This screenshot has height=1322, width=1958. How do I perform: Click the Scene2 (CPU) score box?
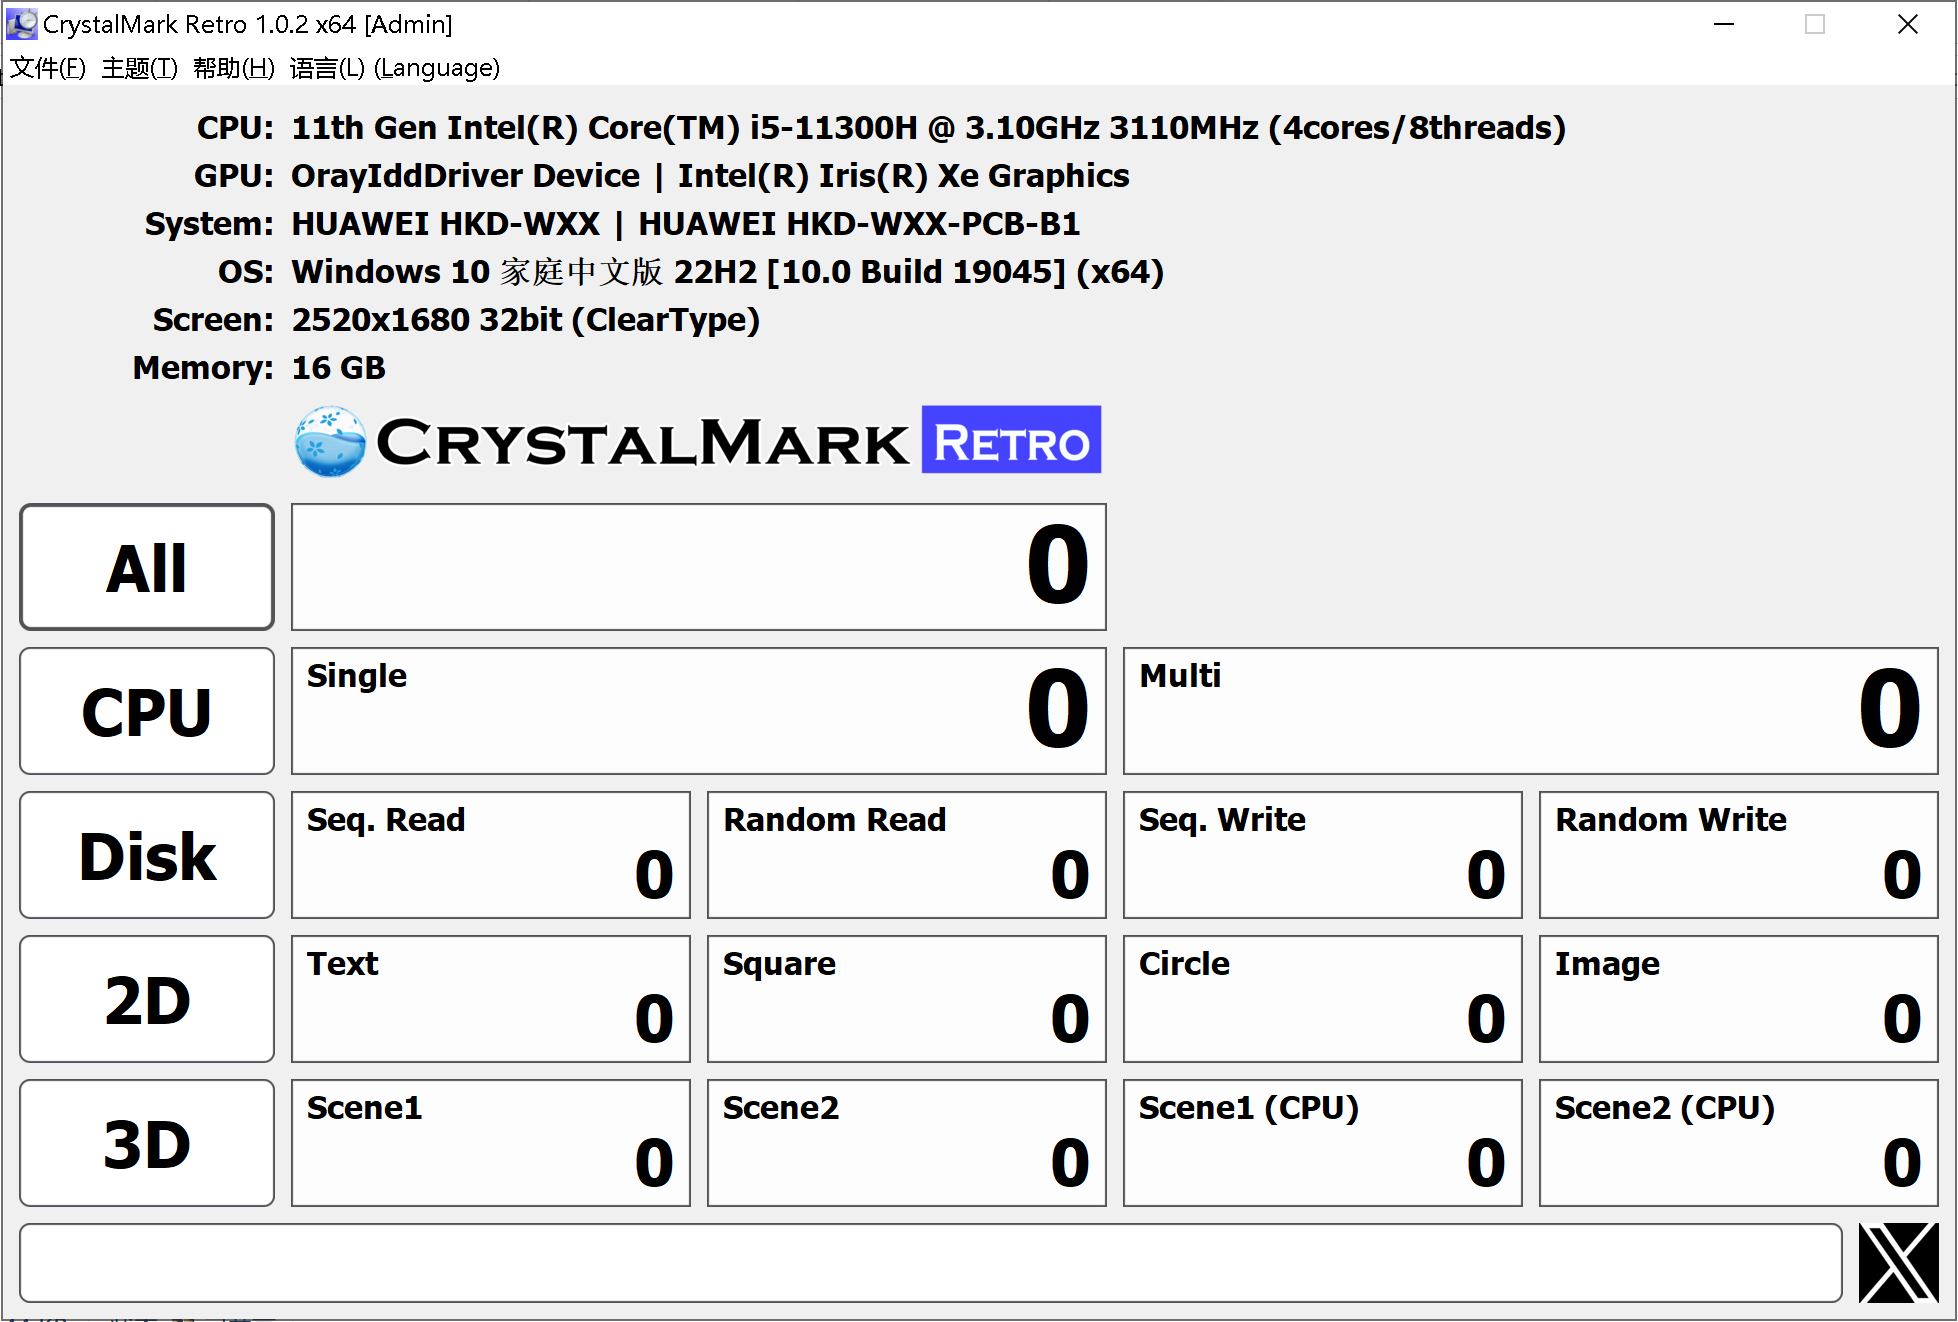pos(1739,1143)
